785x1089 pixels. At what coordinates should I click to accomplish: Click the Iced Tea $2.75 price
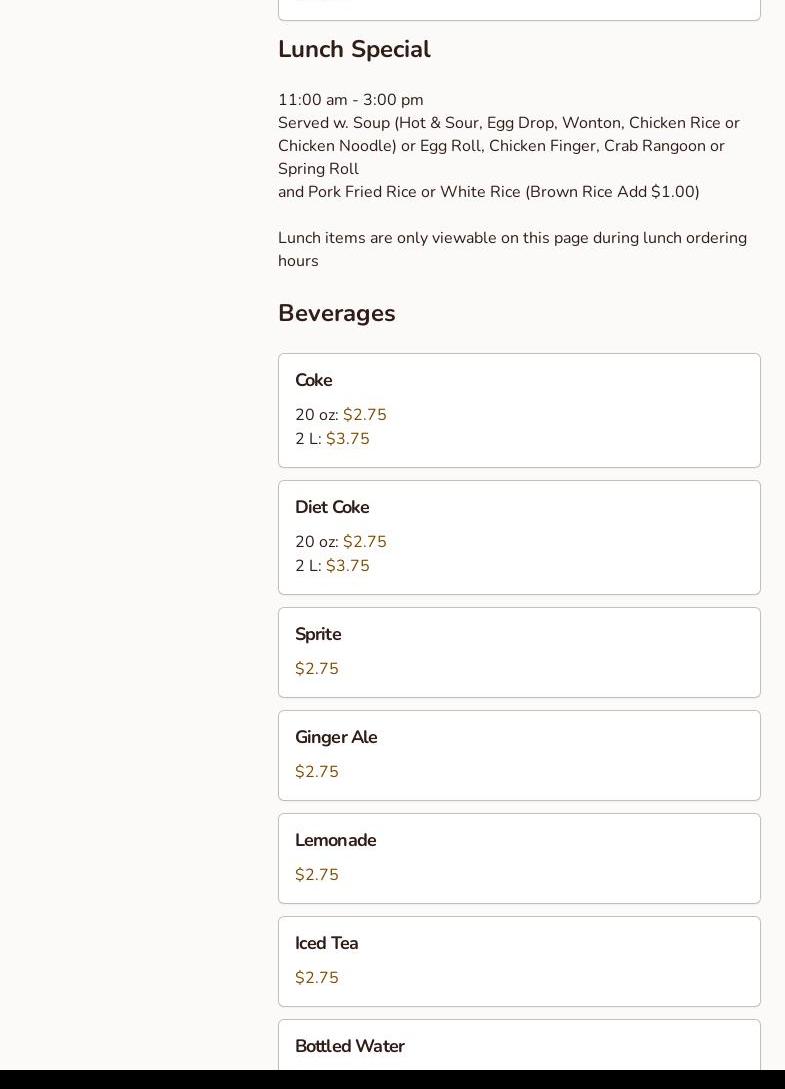[x=317, y=978]
